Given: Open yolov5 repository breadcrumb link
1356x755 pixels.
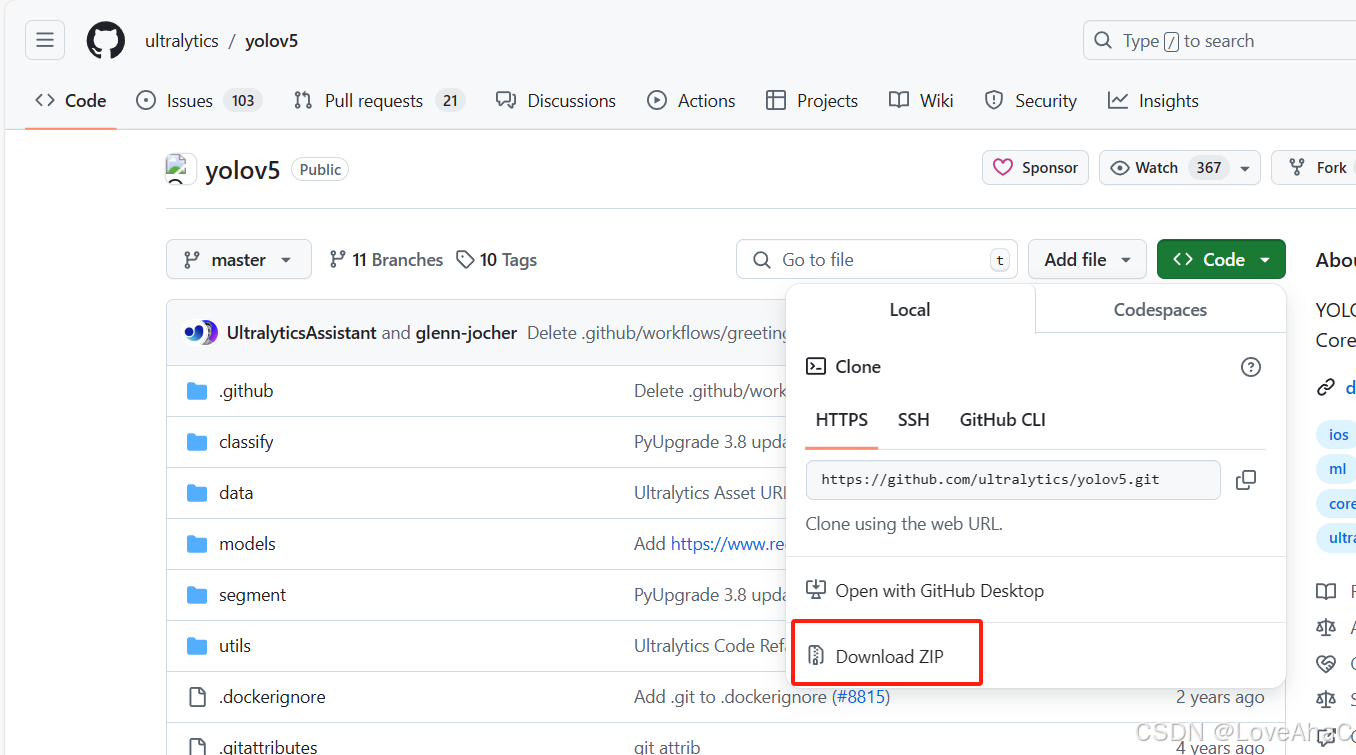Looking at the screenshot, I should click(271, 41).
